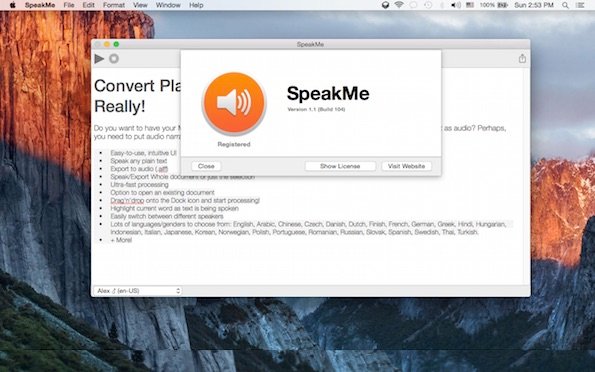The width and height of the screenshot is (595, 372).
Task: Click "Easily switch between different speakers" line
Action: click(167, 216)
